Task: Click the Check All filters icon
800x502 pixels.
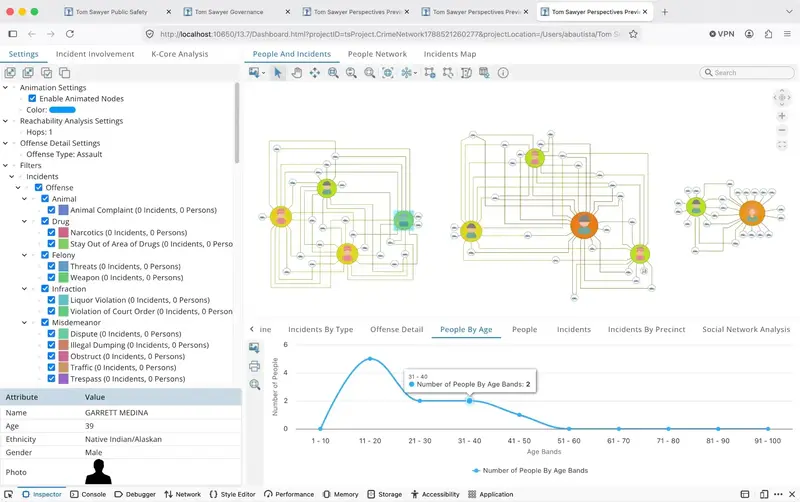Action: (x=46, y=72)
